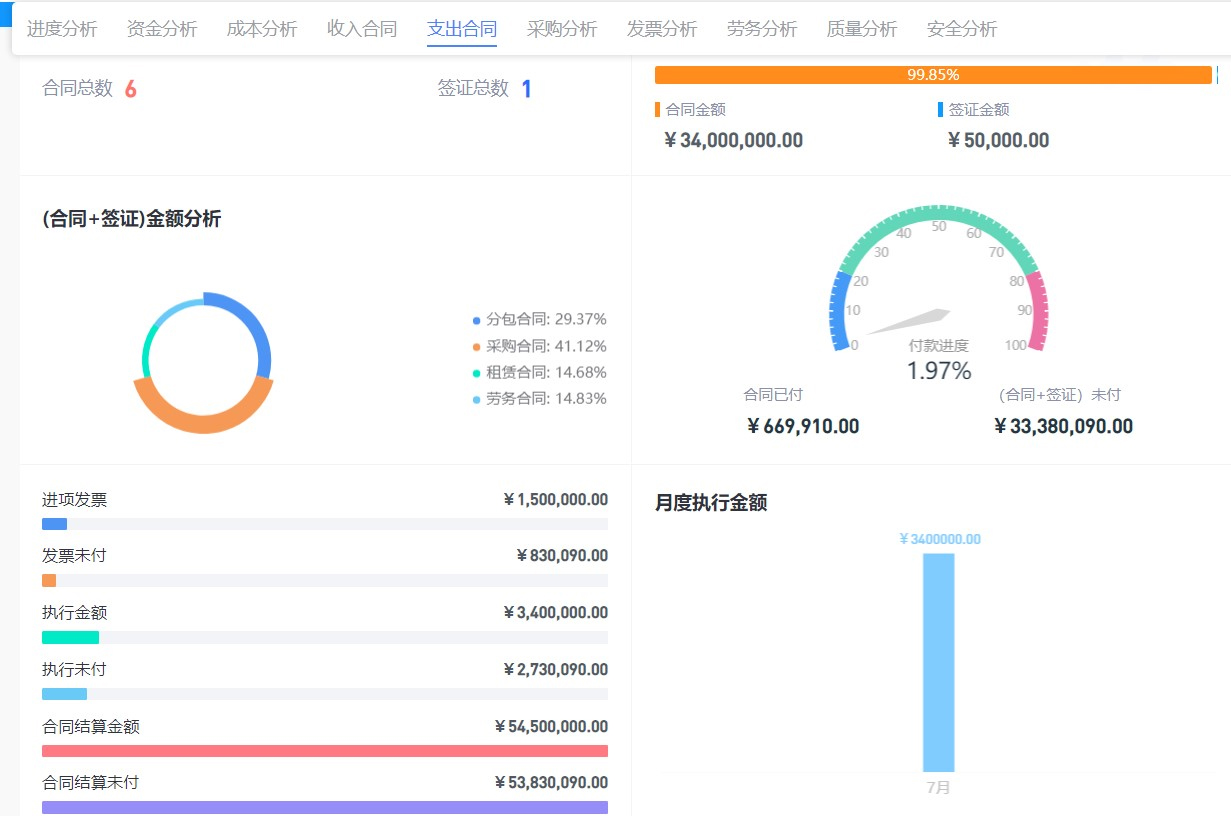Go to the 安全分析 tab
1231x816 pixels.
[962, 29]
